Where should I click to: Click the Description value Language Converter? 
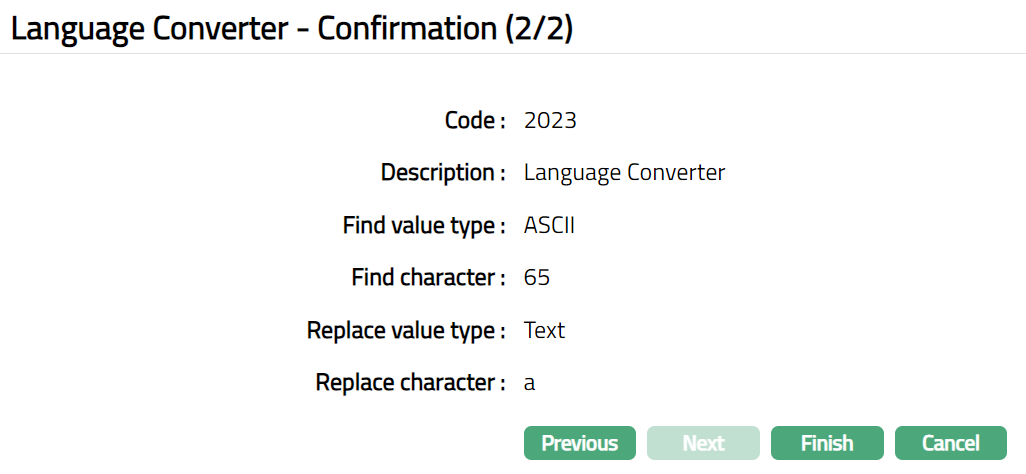tap(624, 173)
